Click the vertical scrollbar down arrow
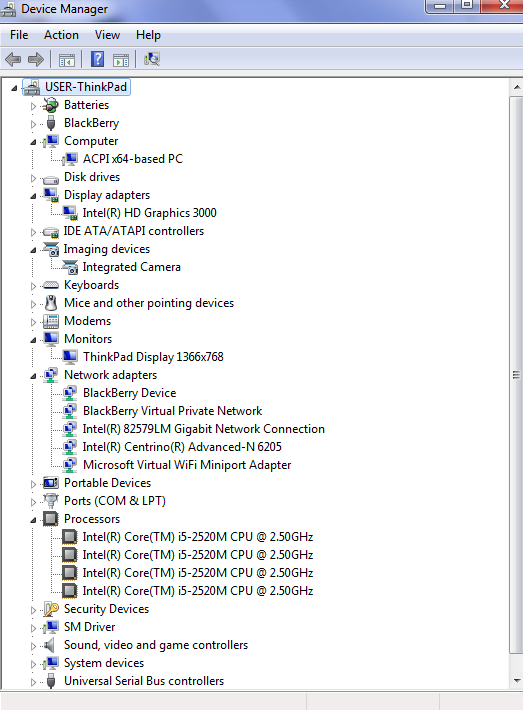This screenshot has height=710, width=523. pos(517,681)
